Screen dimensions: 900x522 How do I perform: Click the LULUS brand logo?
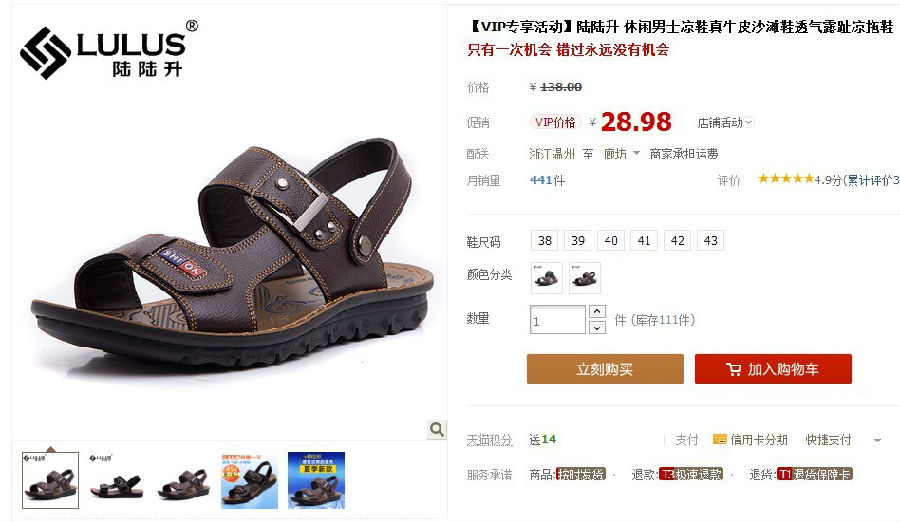[x=109, y=50]
